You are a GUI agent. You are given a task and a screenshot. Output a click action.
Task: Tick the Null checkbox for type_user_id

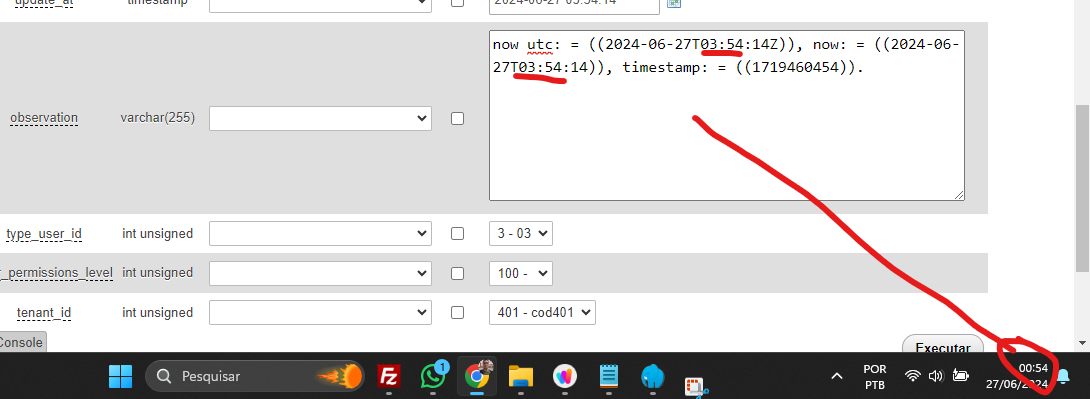(x=457, y=234)
